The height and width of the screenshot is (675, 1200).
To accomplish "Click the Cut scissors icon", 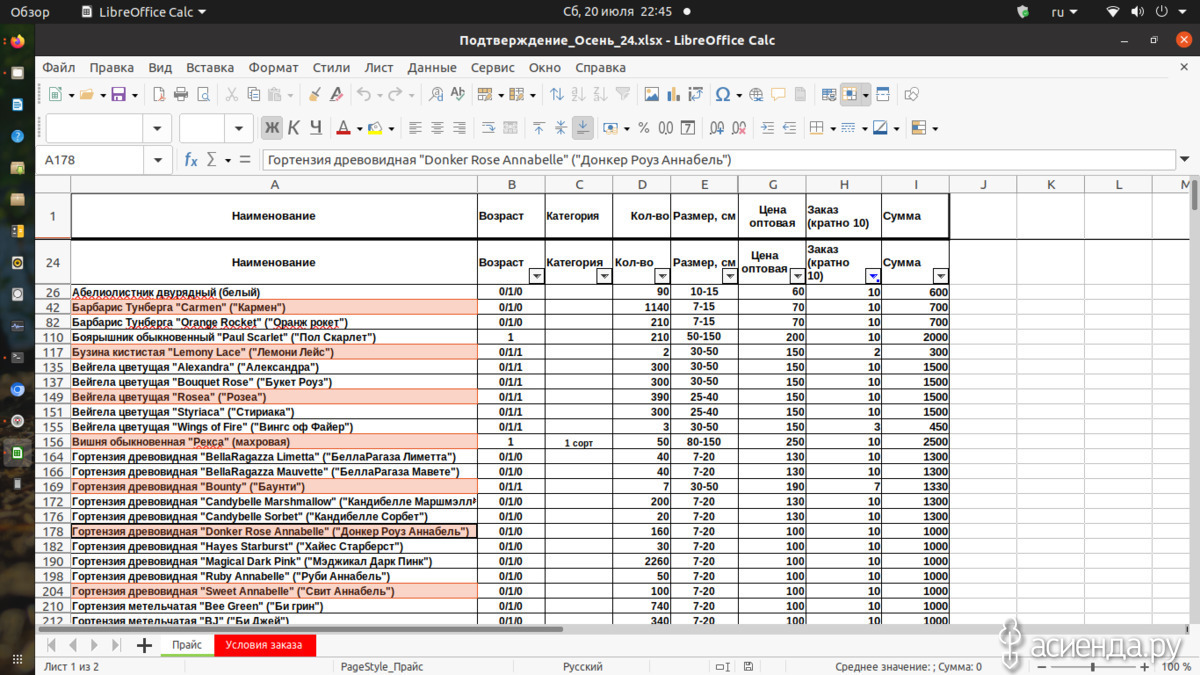I will coord(231,95).
